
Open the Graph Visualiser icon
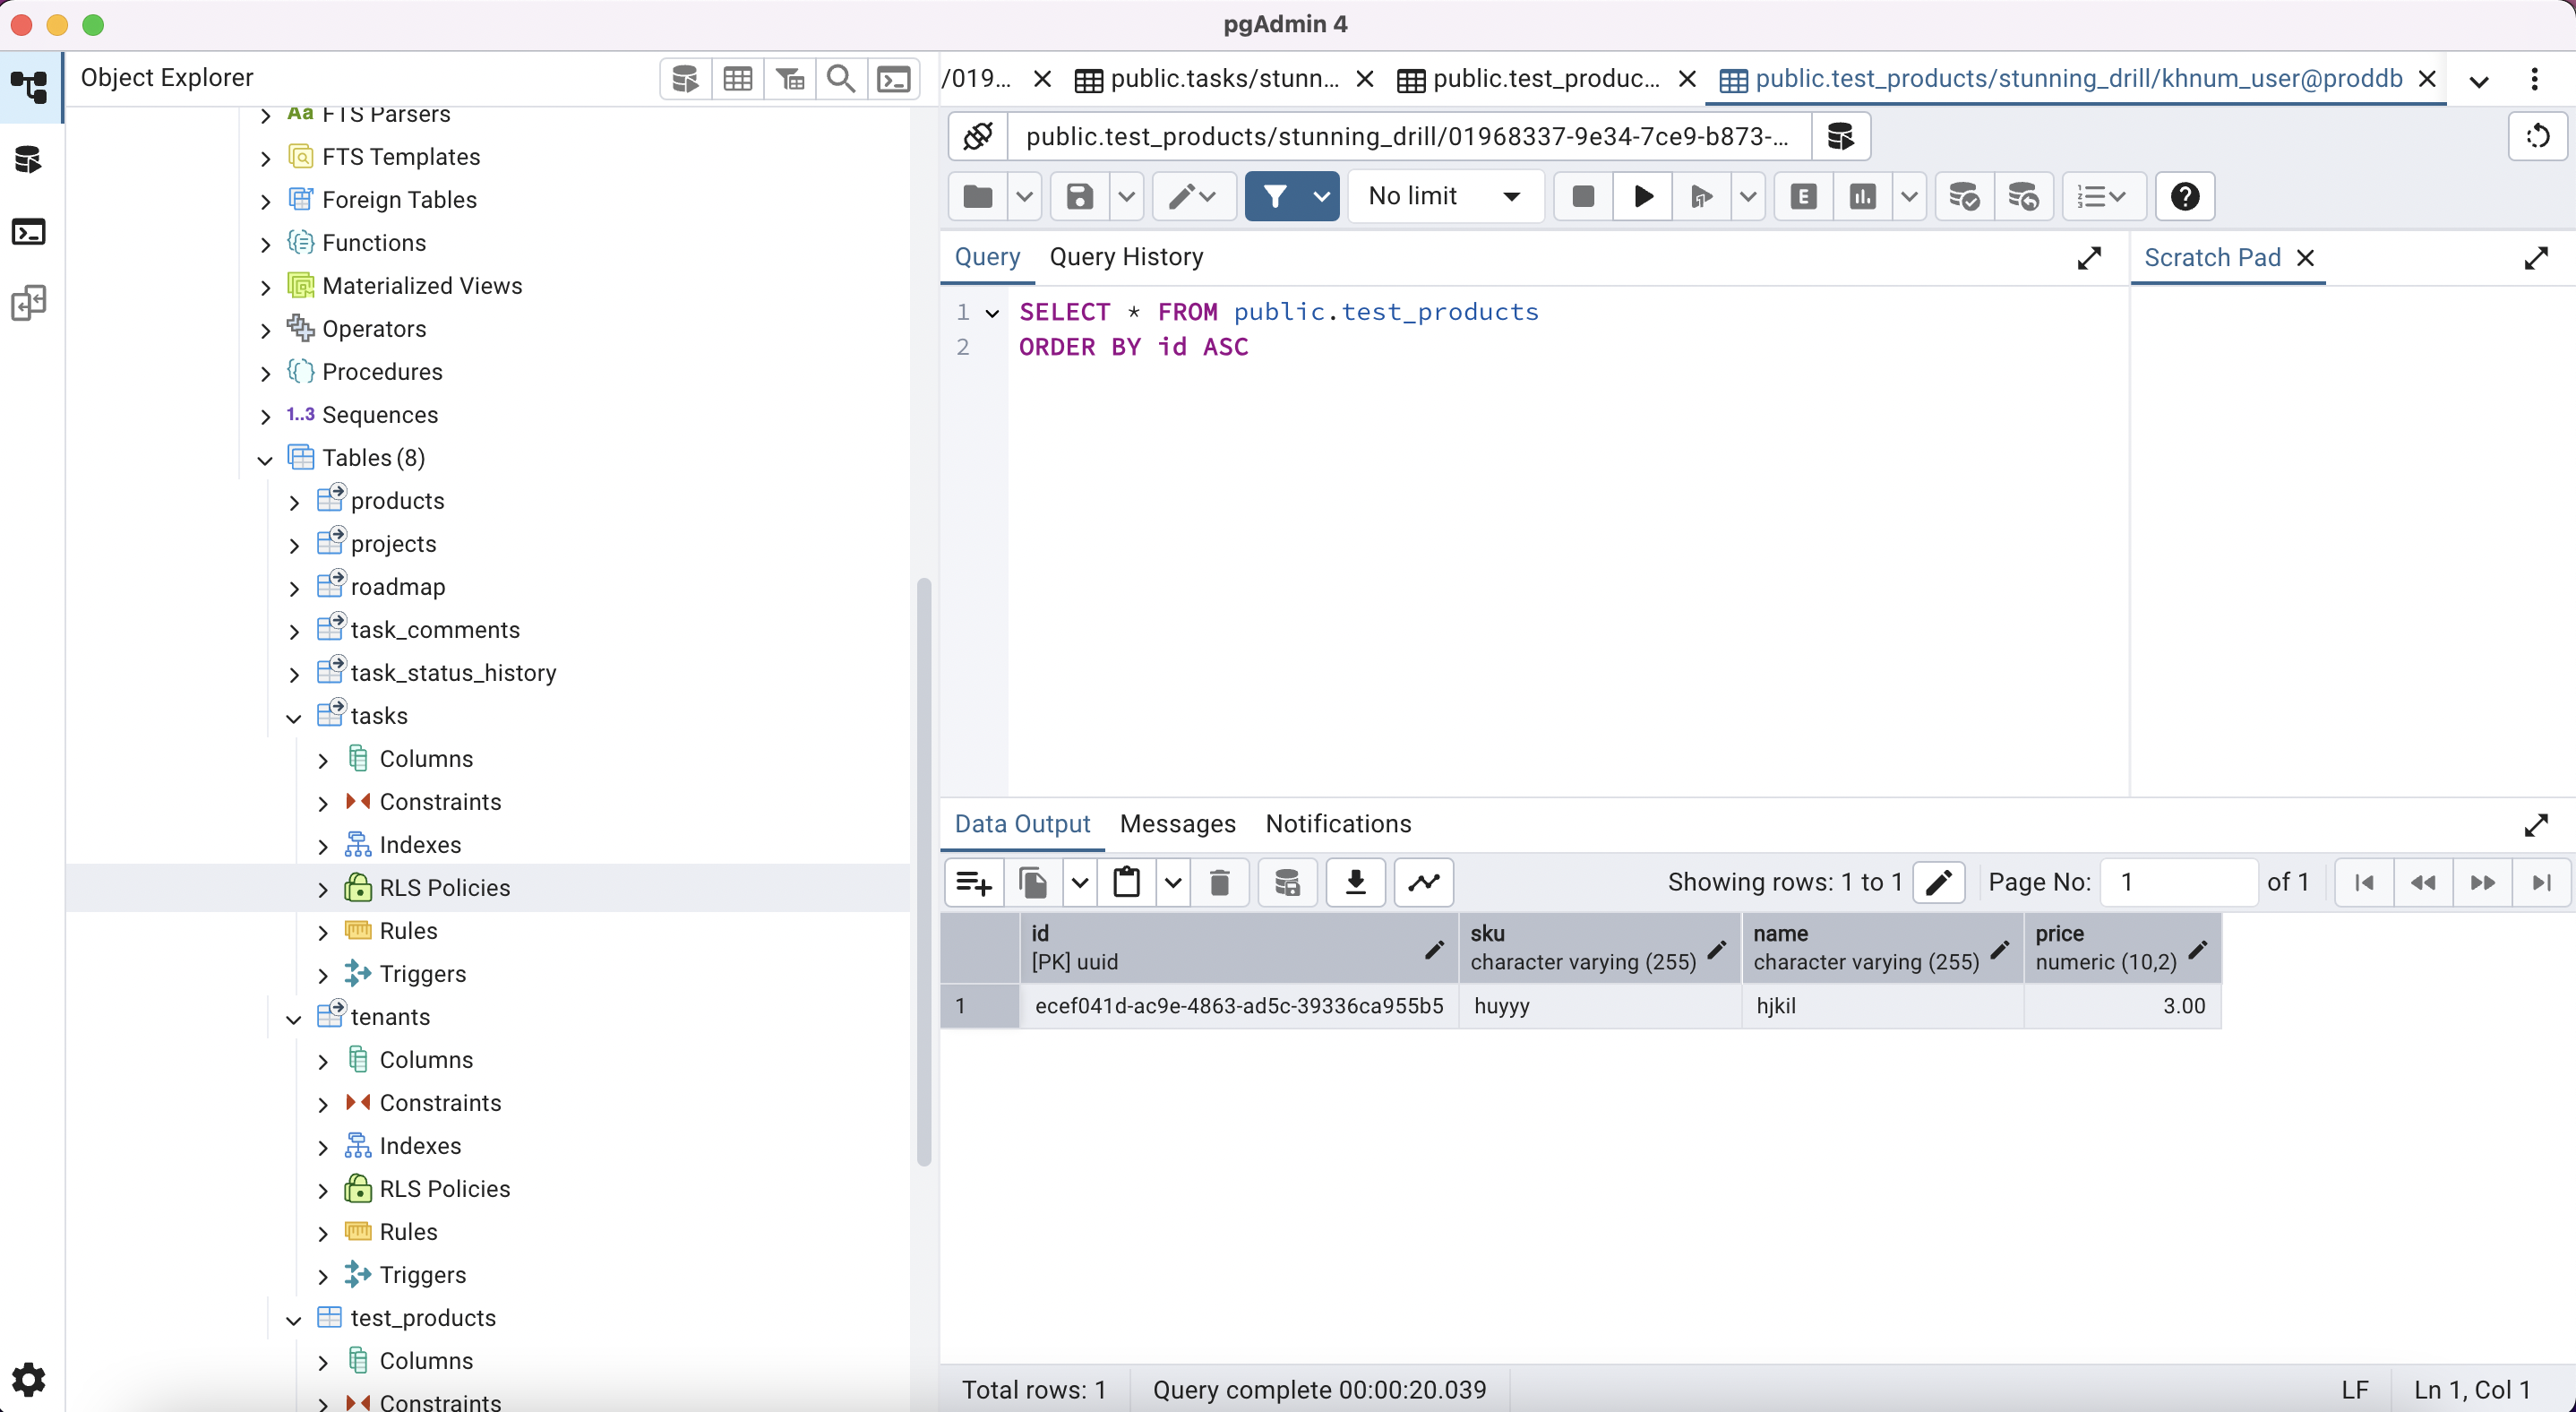(1424, 882)
